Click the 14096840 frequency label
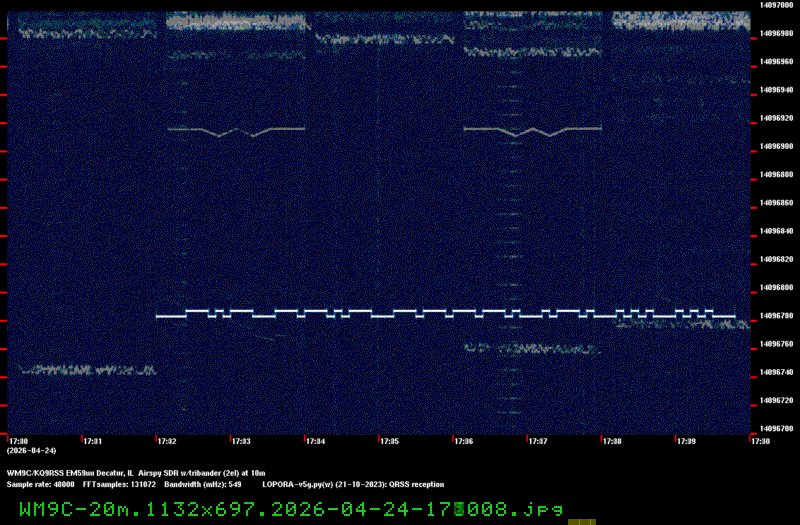This screenshot has height=525, width=800. click(x=776, y=231)
